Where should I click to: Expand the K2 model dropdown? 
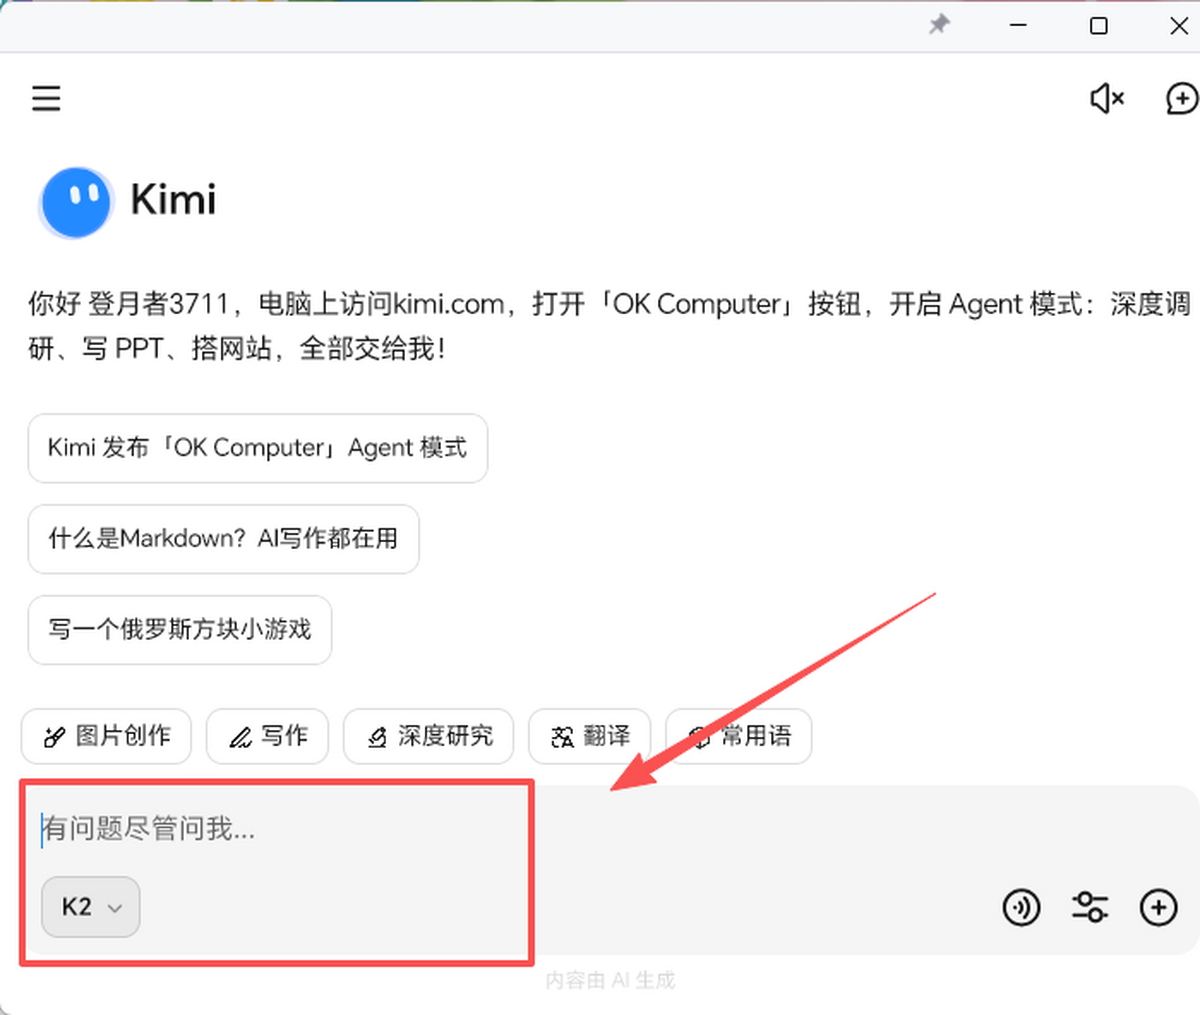click(91, 907)
